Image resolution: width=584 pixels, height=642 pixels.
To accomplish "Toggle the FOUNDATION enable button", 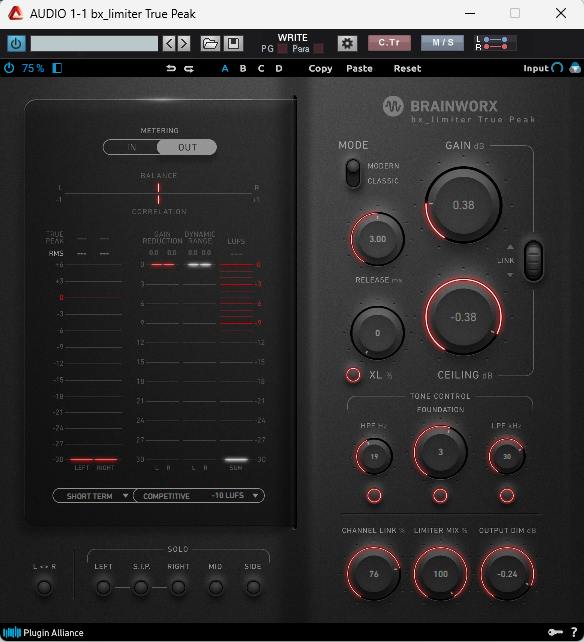I will tap(440, 495).
